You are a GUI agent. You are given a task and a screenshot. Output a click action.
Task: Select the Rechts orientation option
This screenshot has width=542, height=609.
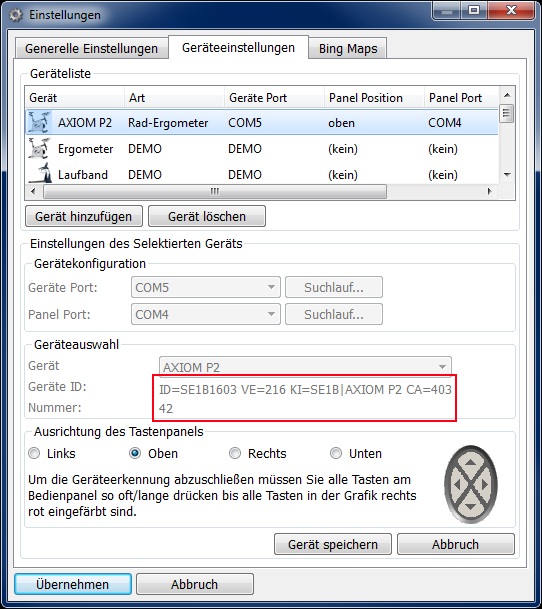click(x=235, y=453)
